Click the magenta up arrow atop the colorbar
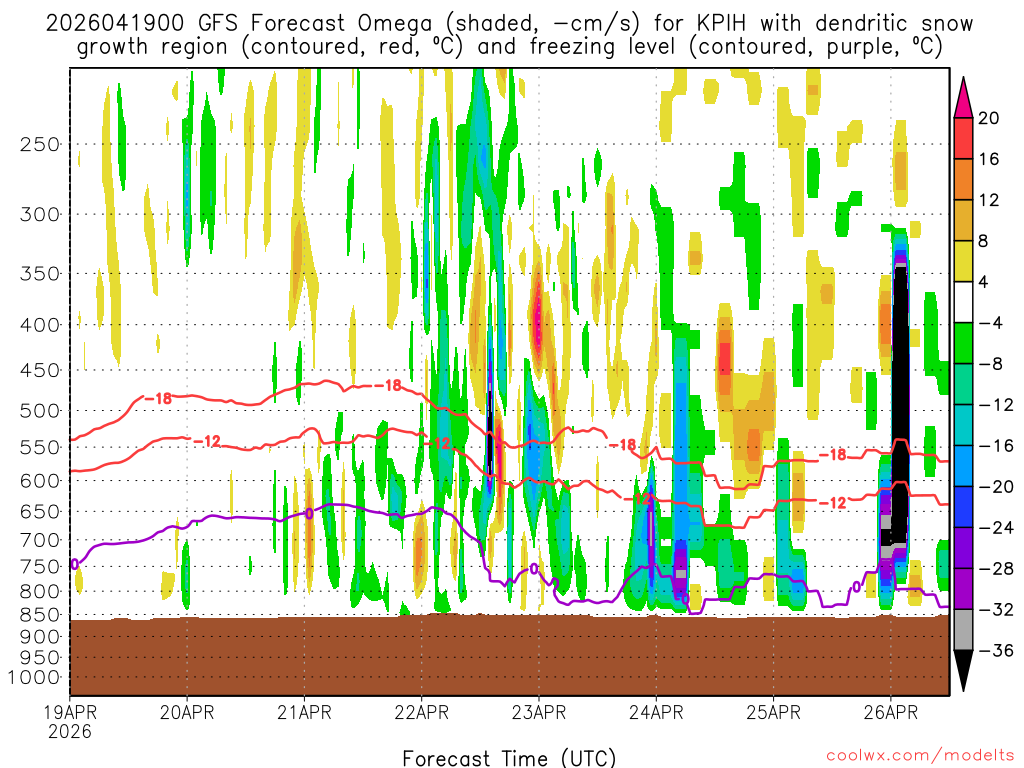 coord(964,95)
